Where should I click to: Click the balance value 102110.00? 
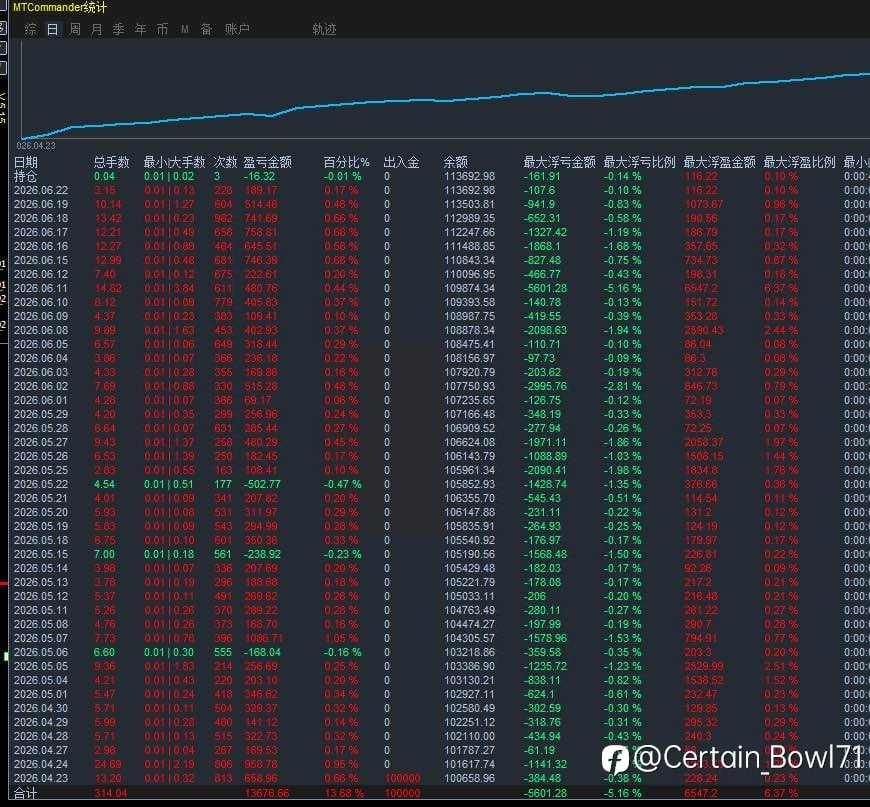pos(469,736)
